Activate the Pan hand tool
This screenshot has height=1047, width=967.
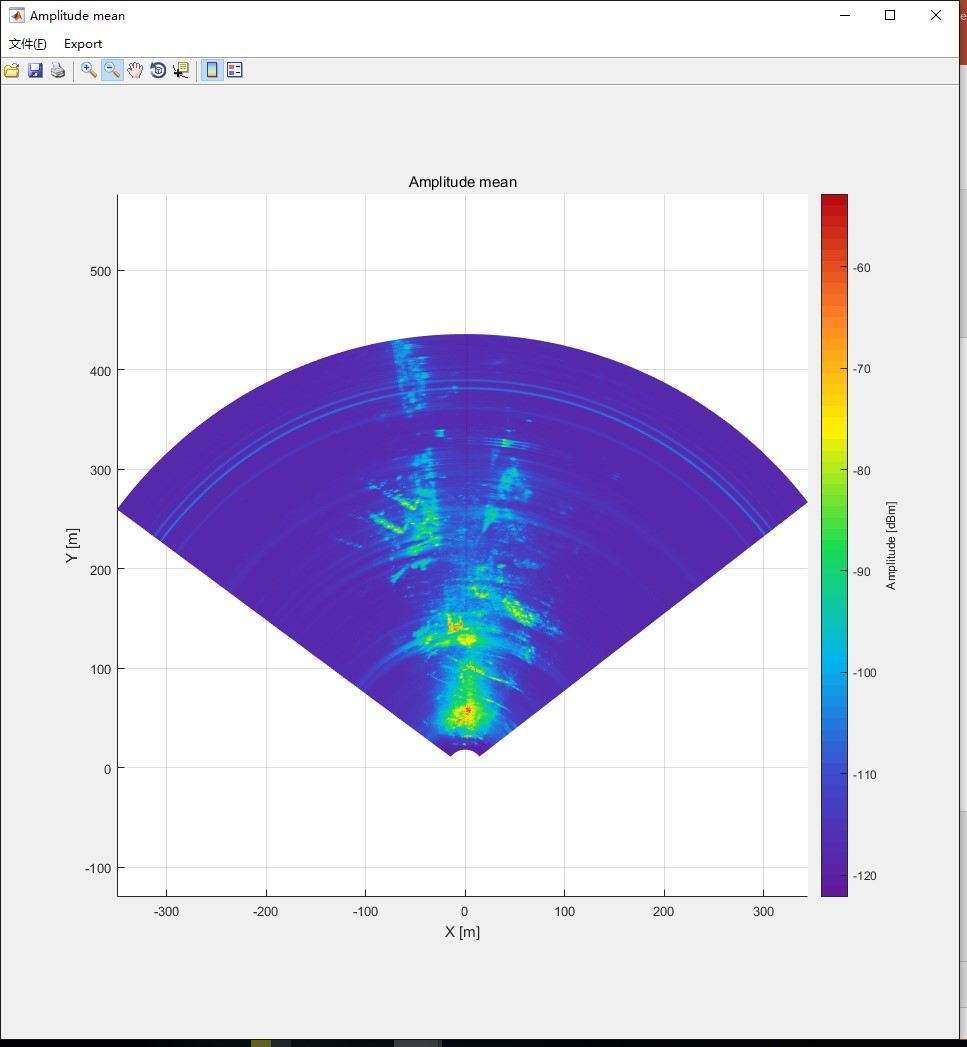coord(135,70)
